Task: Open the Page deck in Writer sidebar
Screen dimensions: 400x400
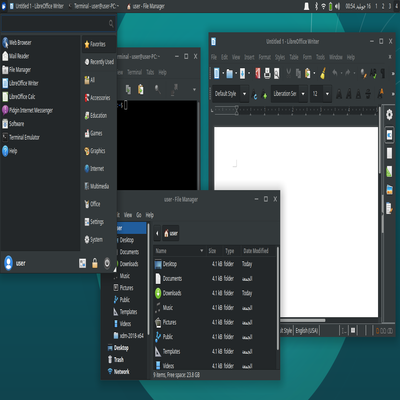Action: click(389, 153)
